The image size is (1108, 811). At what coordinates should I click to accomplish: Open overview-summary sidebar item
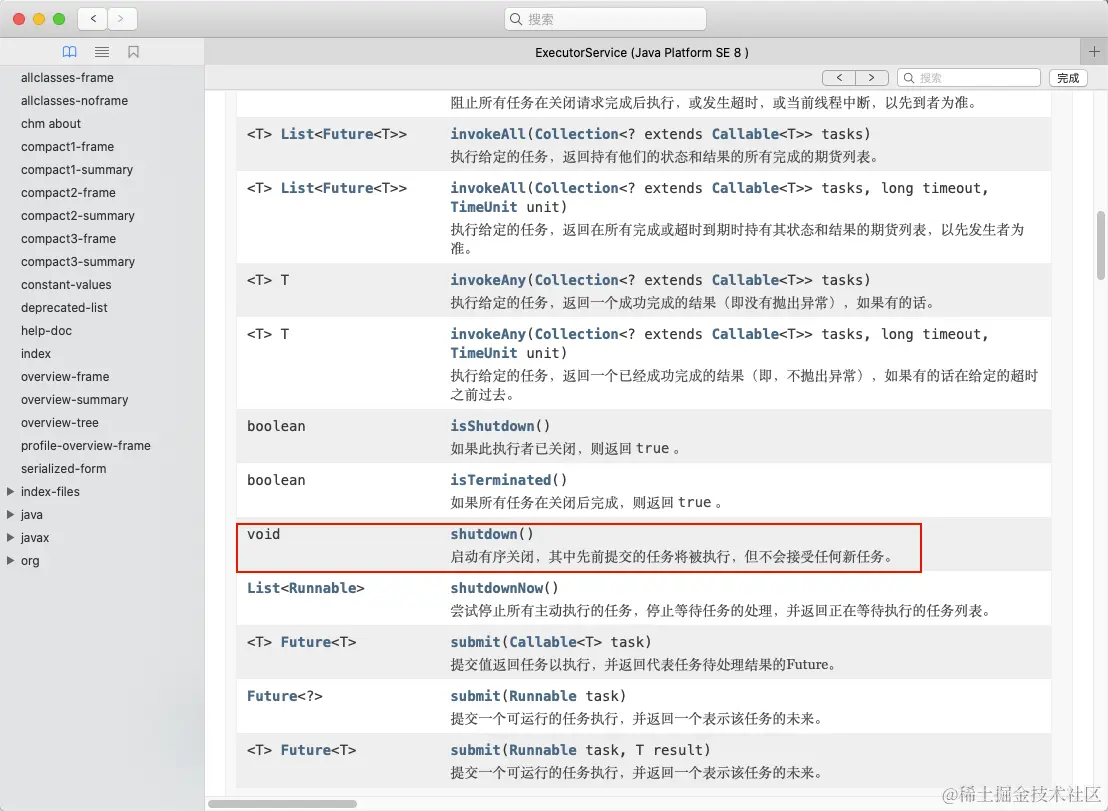point(74,400)
